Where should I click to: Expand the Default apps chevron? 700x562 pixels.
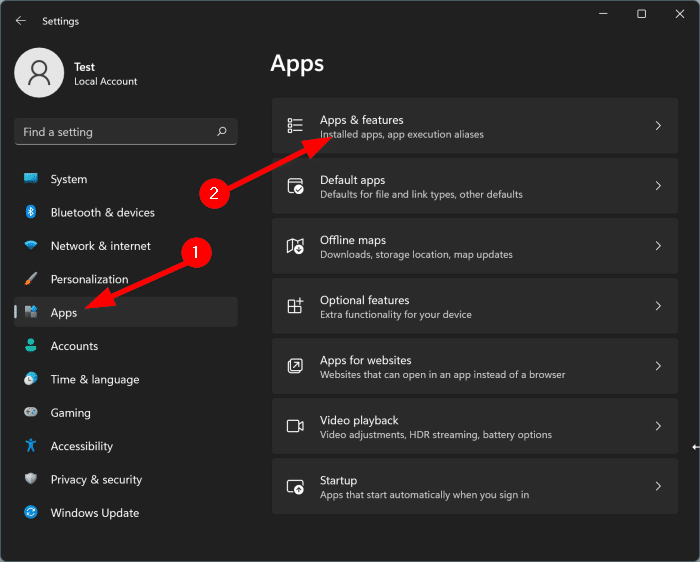click(x=658, y=186)
